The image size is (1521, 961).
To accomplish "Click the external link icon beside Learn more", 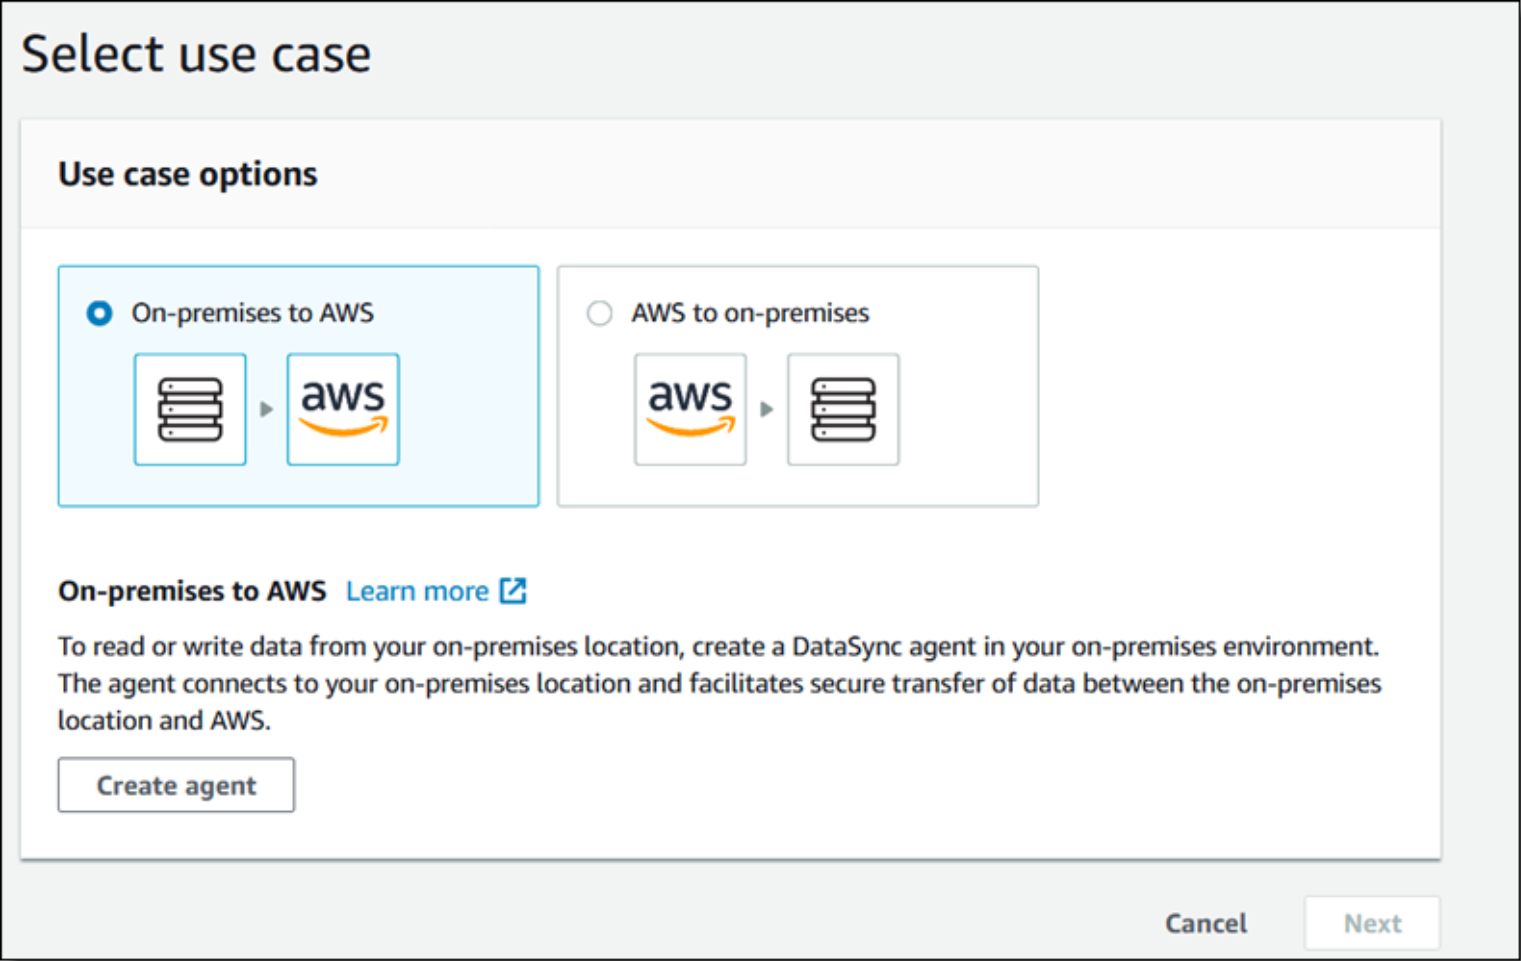I will click(513, 590).
